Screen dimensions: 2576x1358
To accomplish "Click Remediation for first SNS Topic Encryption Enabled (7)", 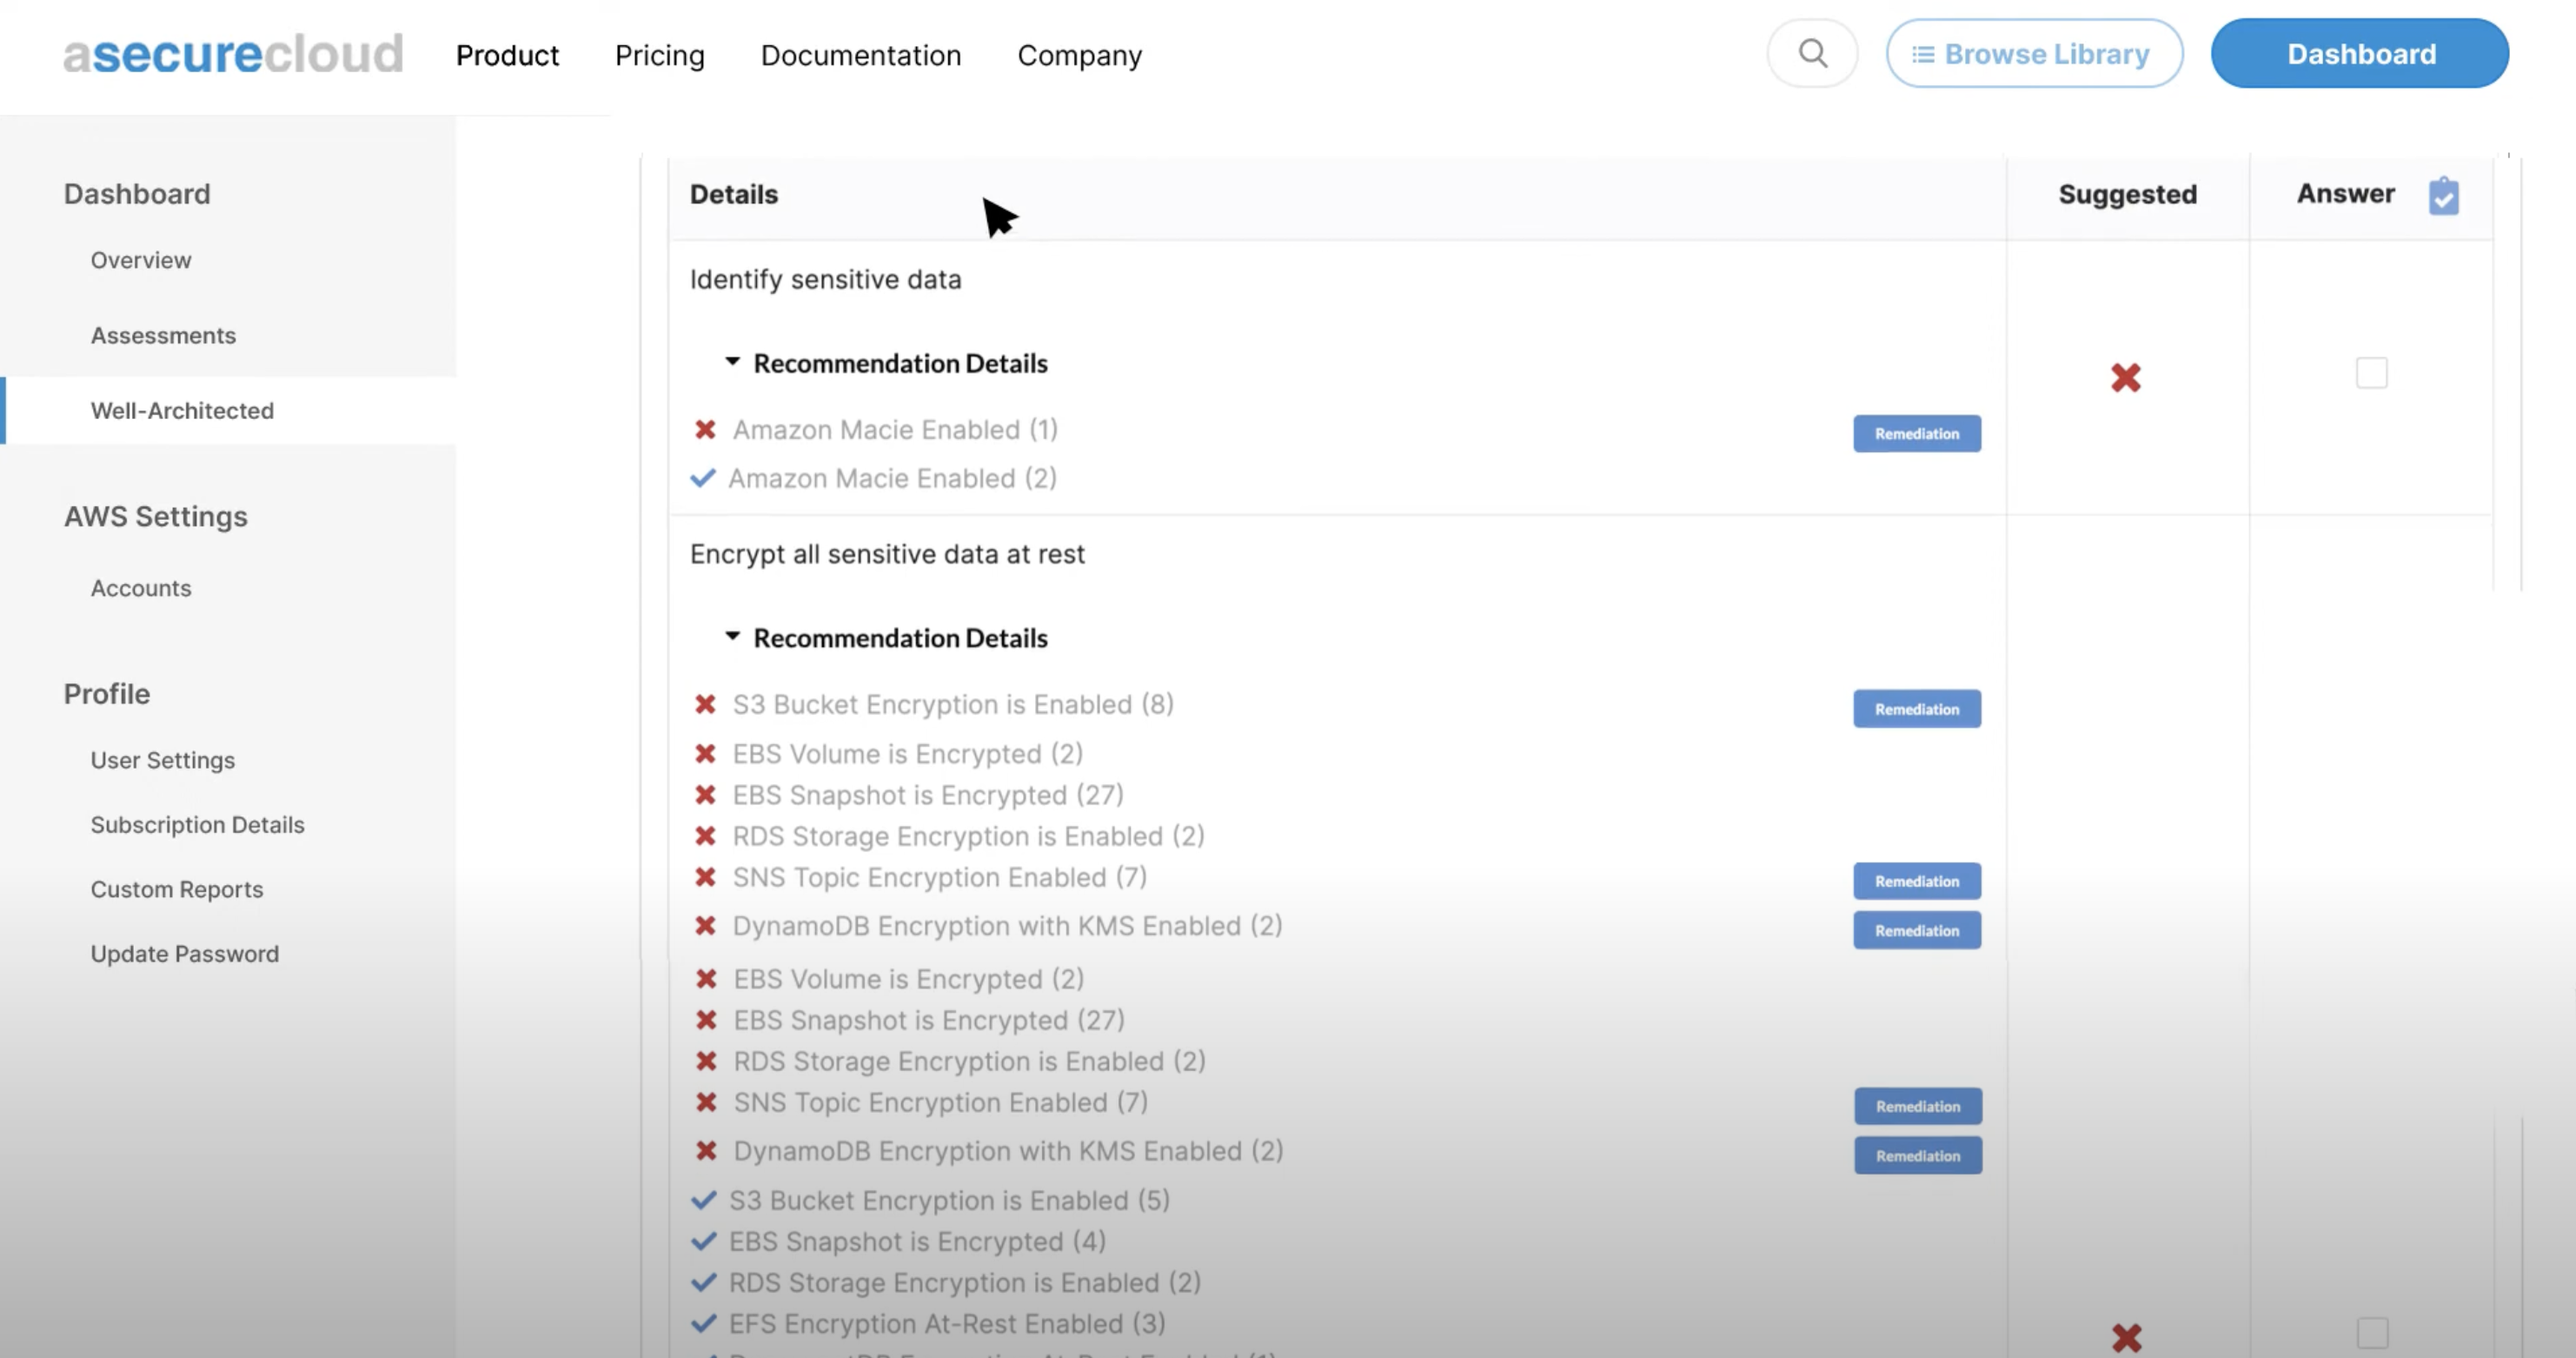I will coord(1916,881).
